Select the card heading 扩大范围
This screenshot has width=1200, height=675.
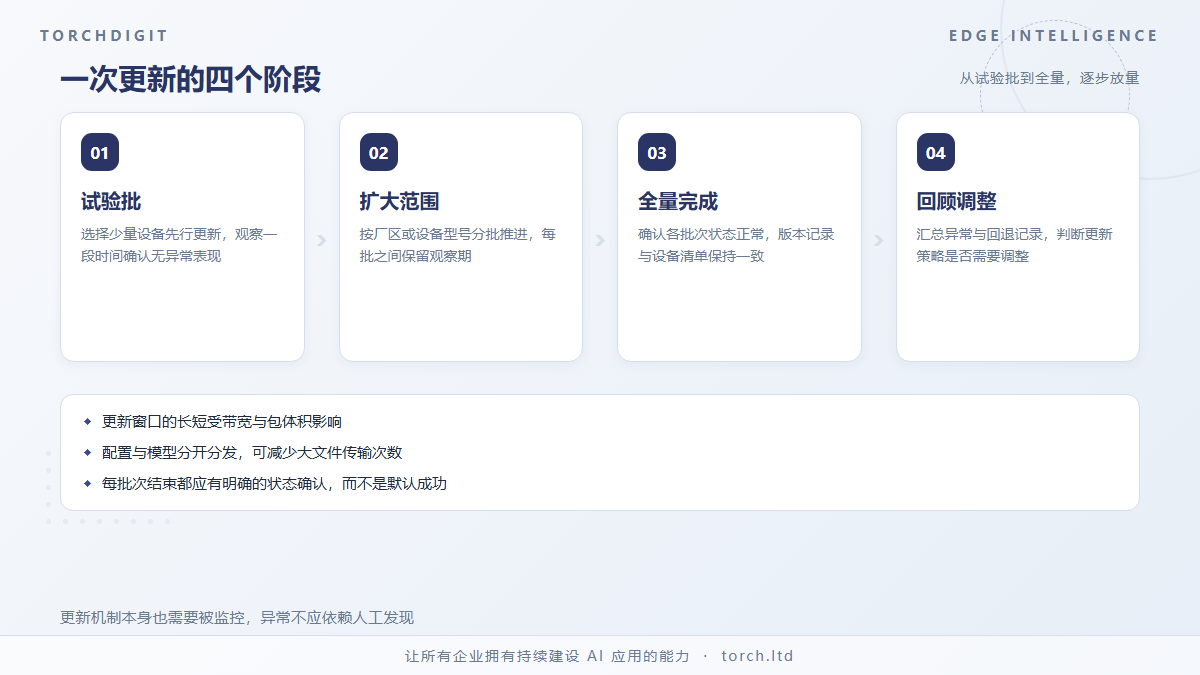tap(400, 201)
